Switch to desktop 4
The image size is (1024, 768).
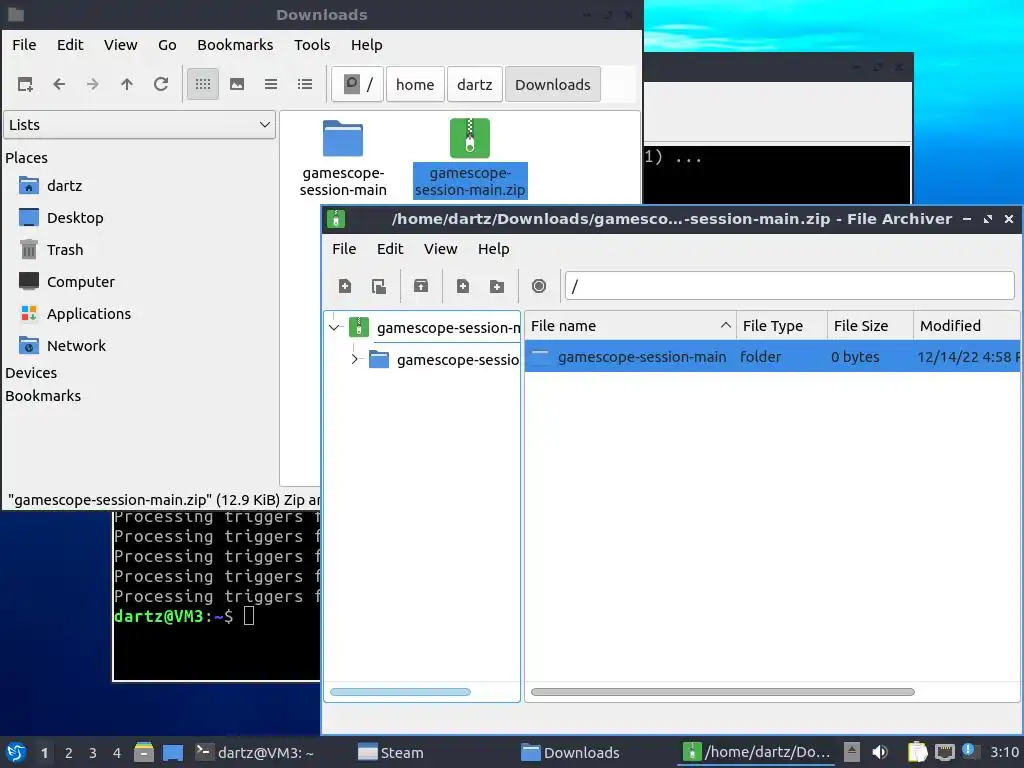(117, 753)
